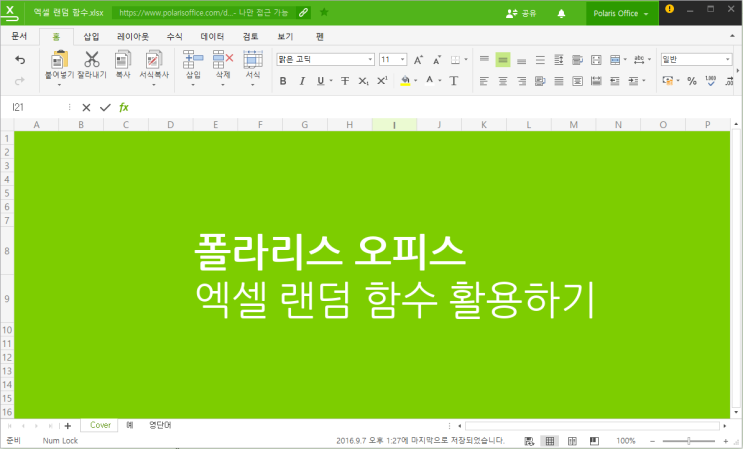Select the Cover sheet tab
The height and width of the screenshot is (449, 743).
[100, 425]
